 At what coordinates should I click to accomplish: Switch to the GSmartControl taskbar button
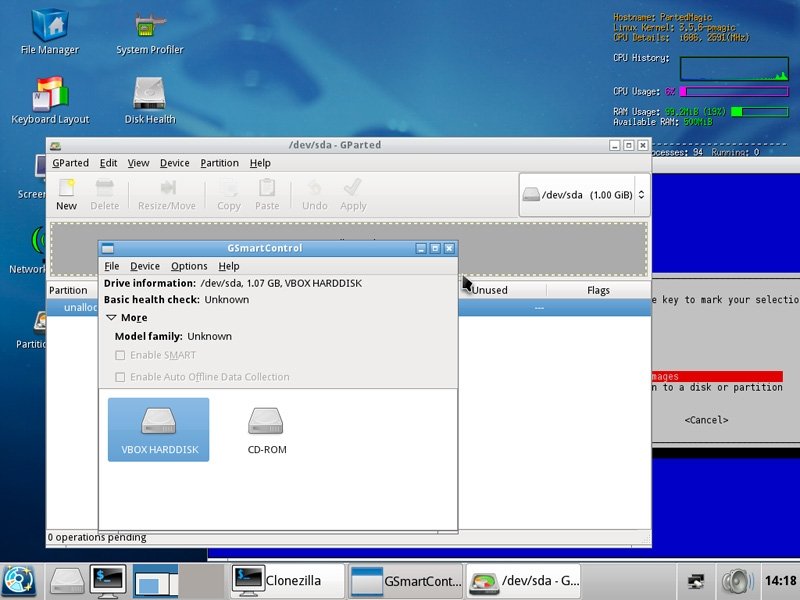tap(406, 581)
